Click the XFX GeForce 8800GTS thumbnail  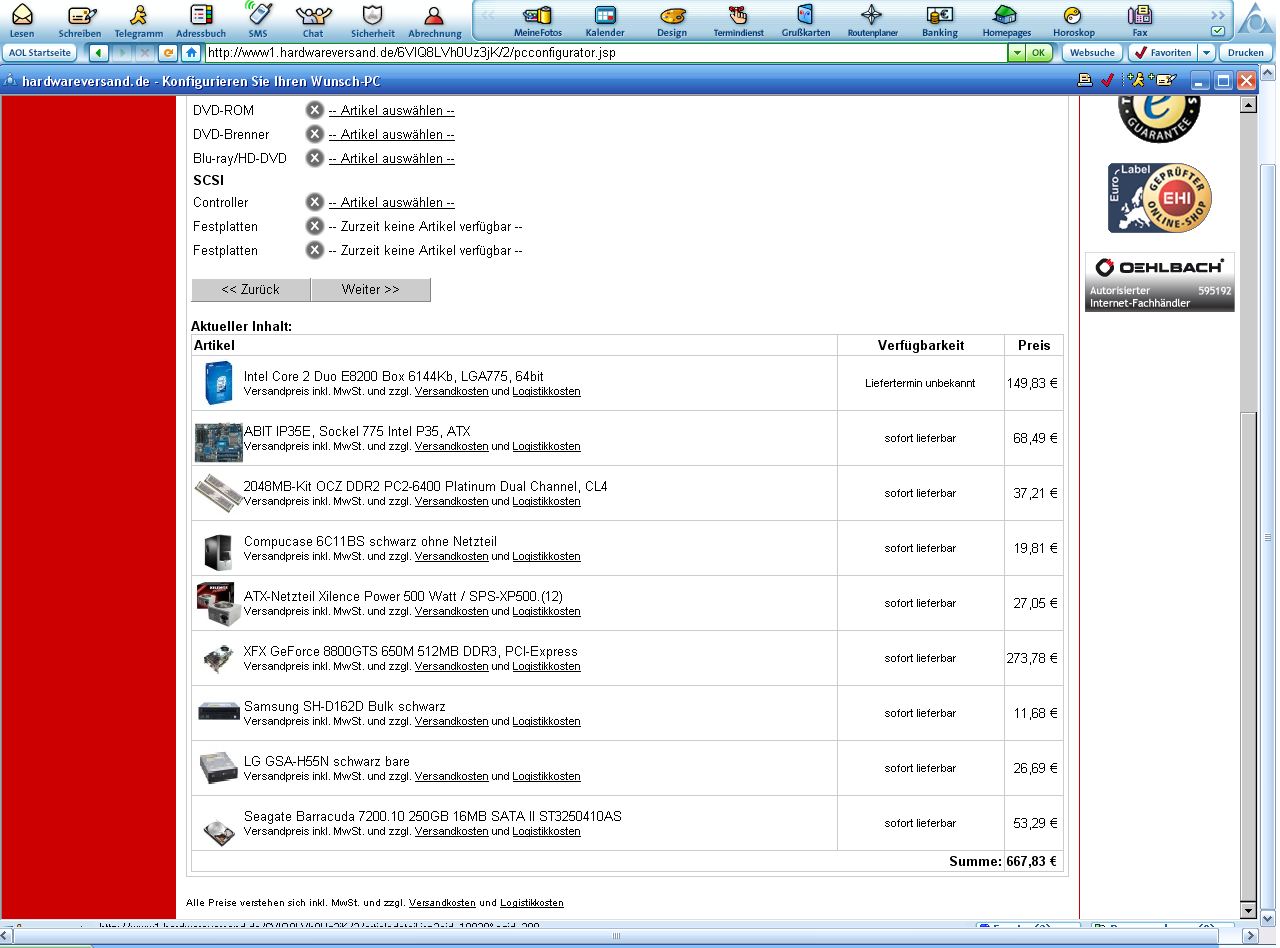click(218, 658)
